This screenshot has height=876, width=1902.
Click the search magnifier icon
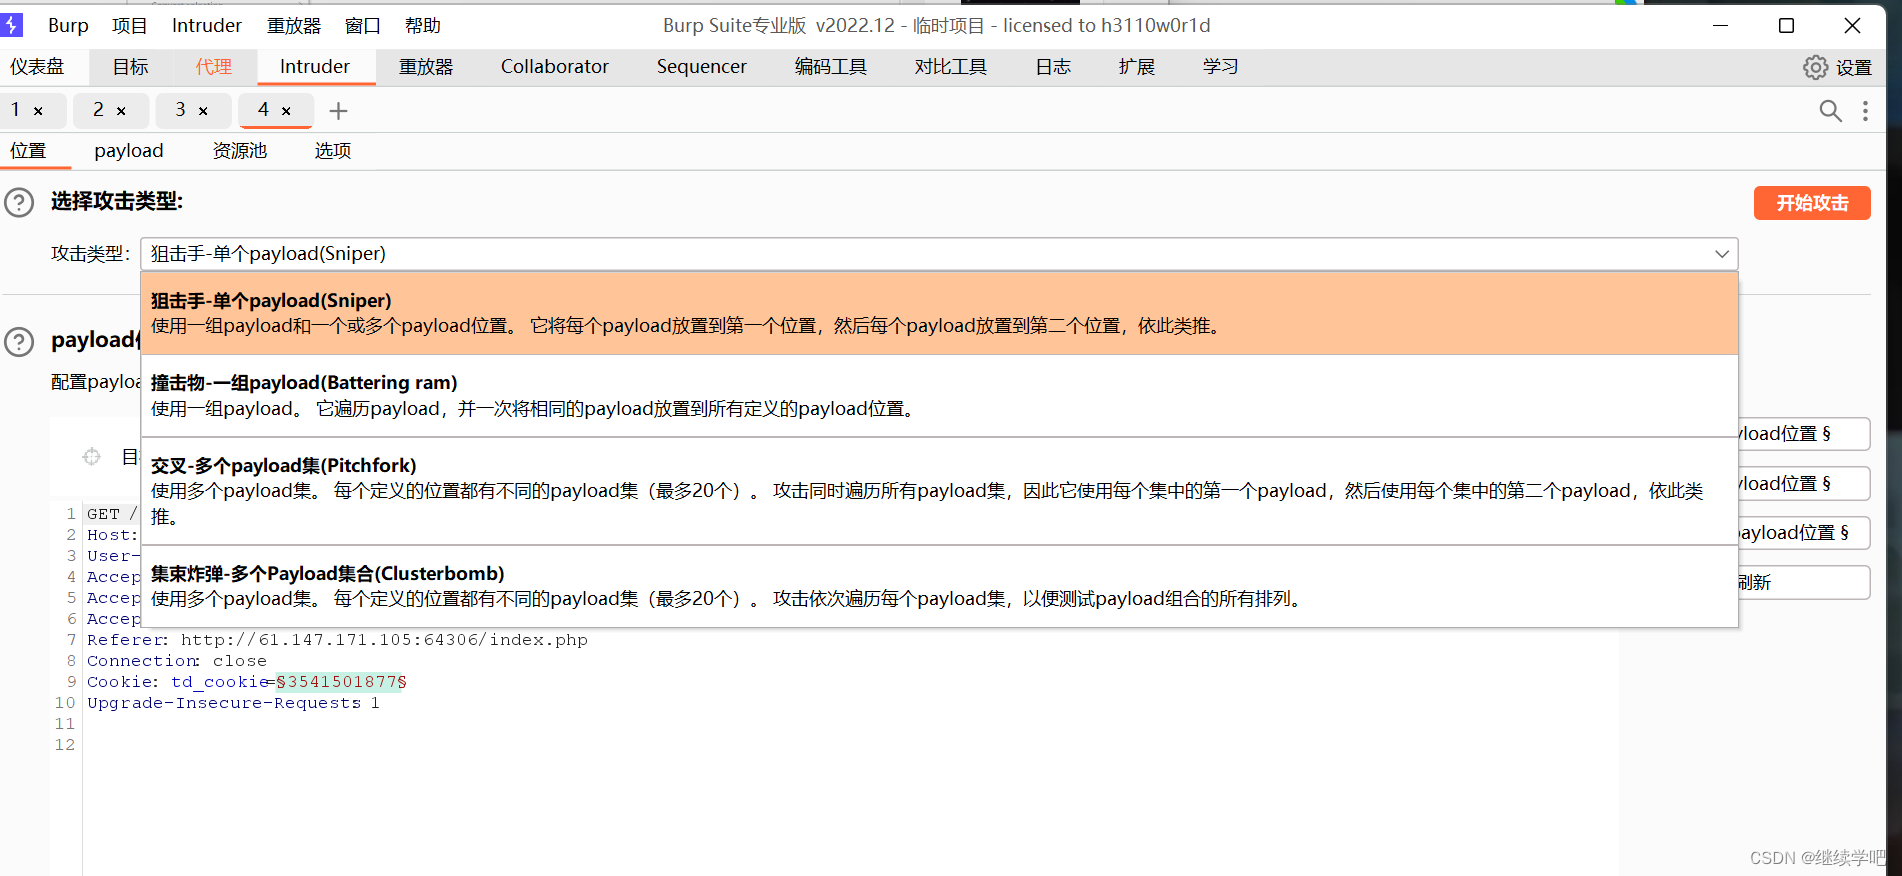1830,111
